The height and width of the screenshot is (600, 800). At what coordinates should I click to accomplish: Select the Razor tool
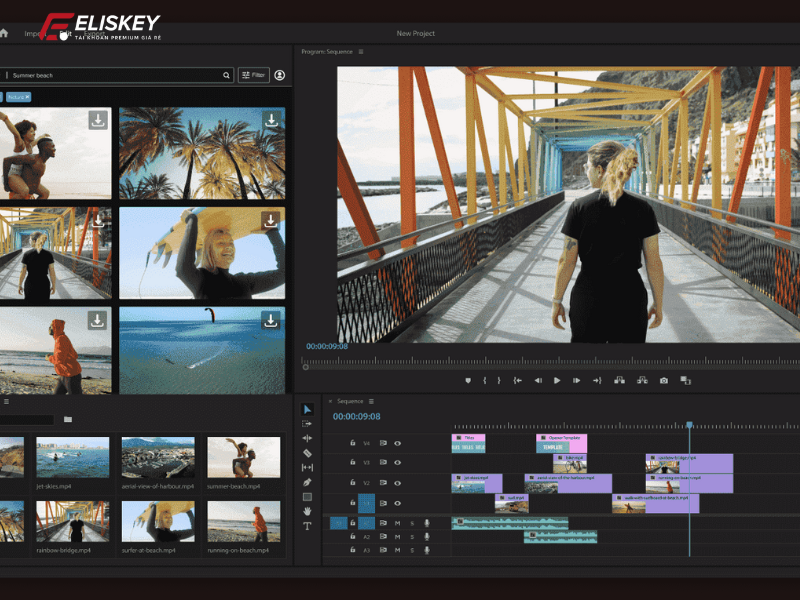pyautogui.click(x=307, y=453)
